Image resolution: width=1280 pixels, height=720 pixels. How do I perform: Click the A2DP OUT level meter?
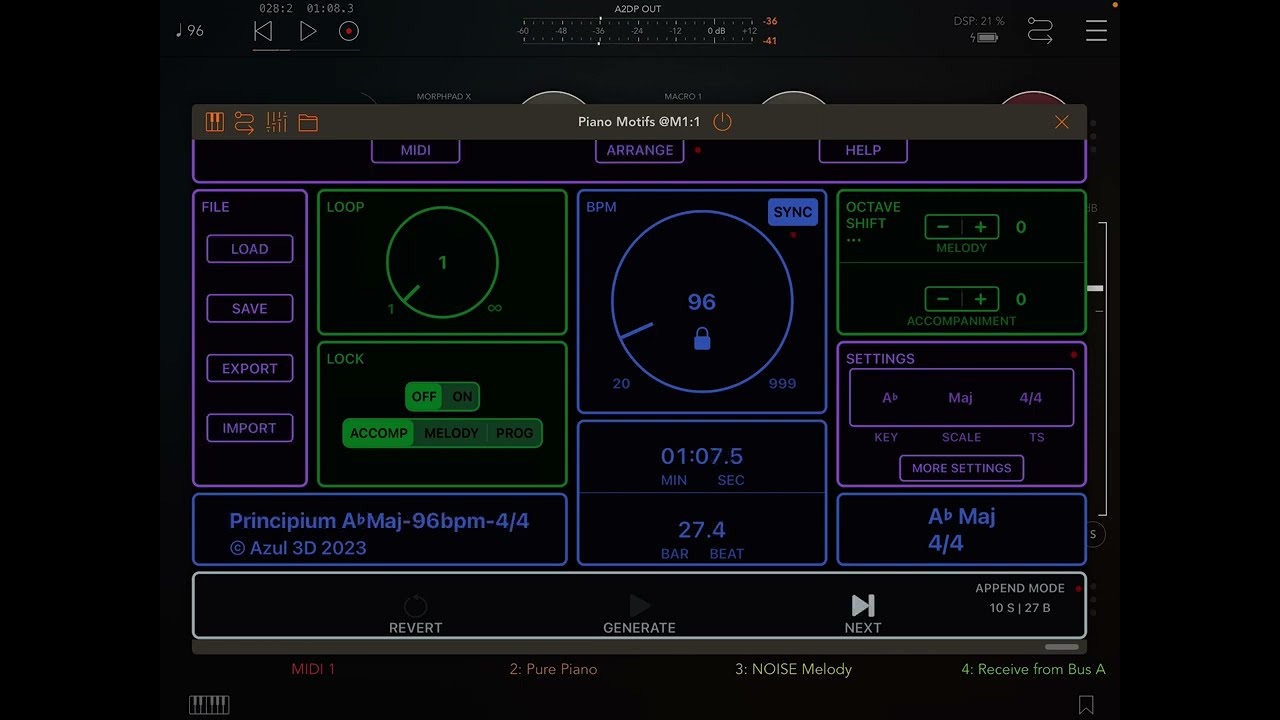tap(639, 31)
